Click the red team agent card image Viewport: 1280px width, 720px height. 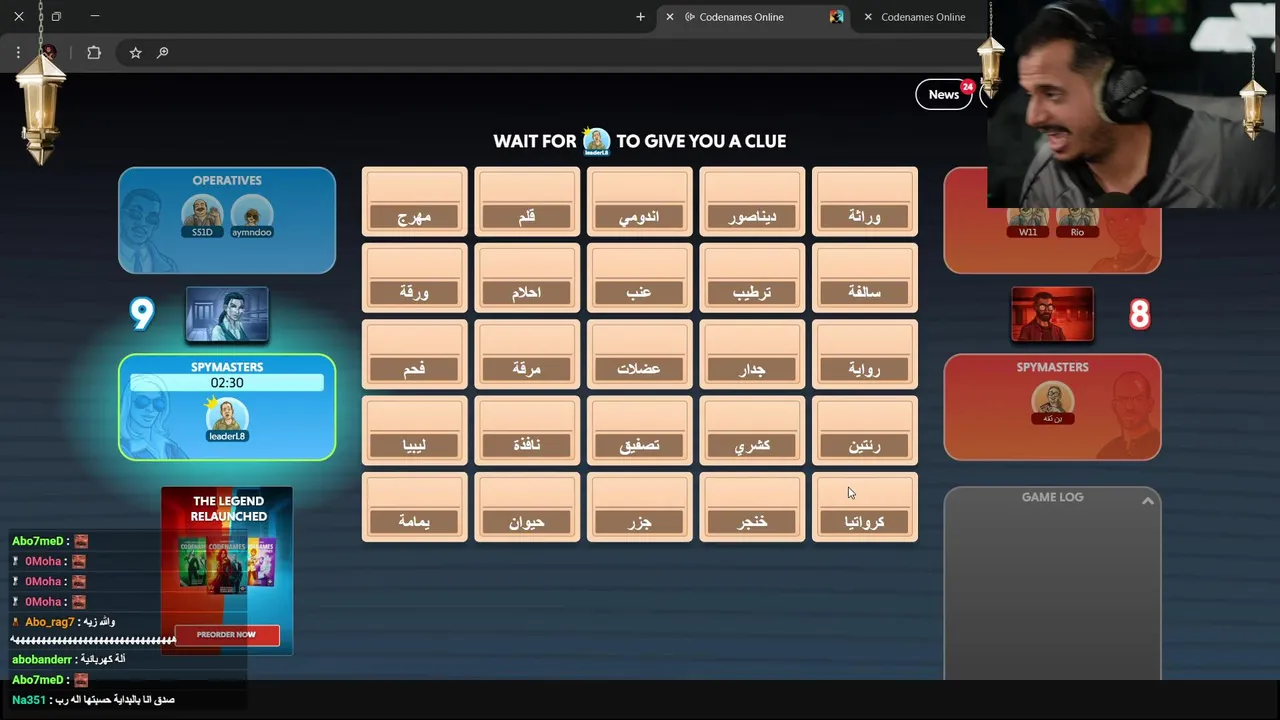[1052, 315]
